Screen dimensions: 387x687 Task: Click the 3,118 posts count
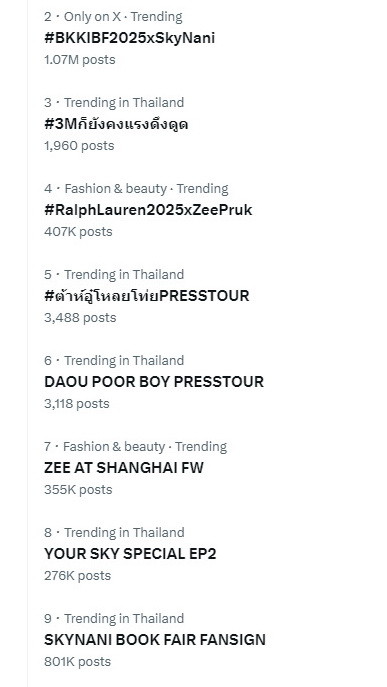pos(77,403)
